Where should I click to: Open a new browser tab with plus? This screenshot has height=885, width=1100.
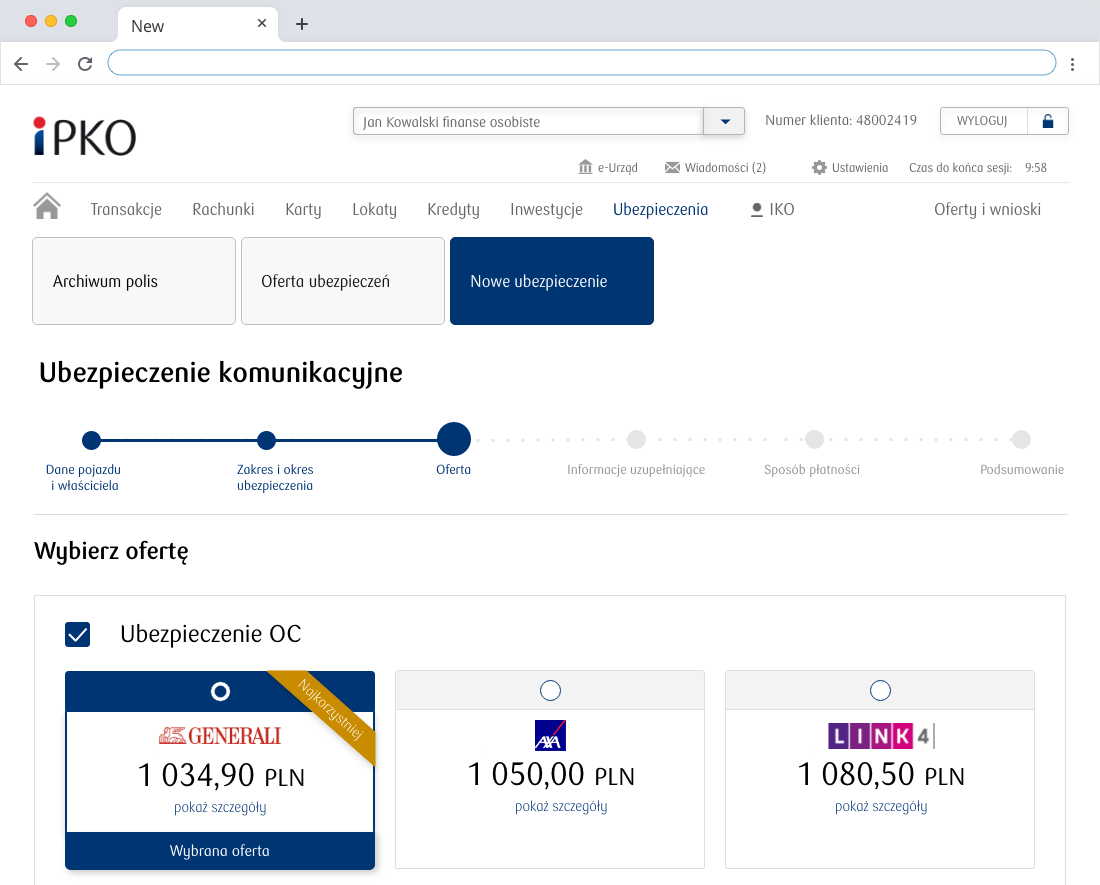[x=302, y=25]
